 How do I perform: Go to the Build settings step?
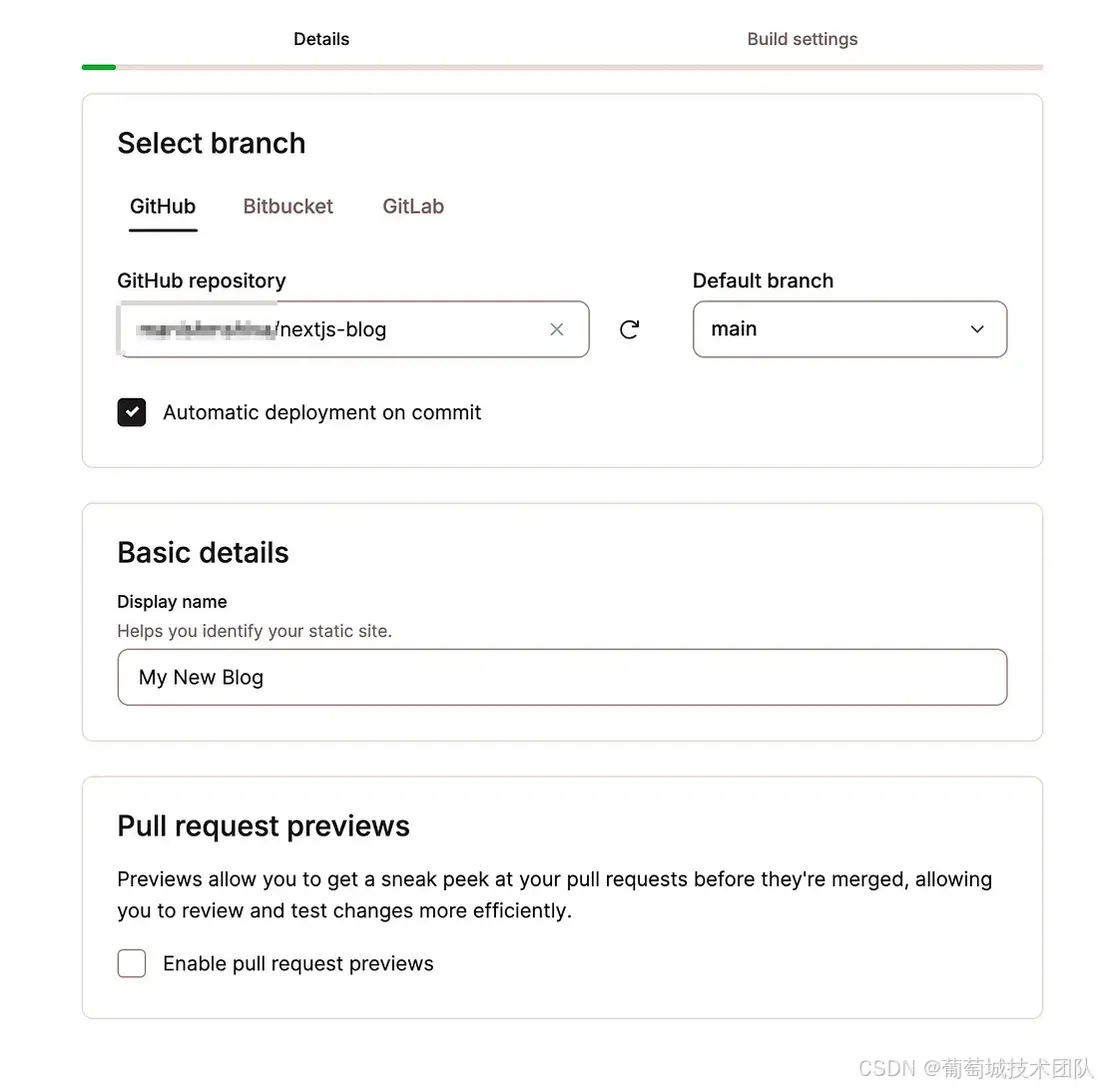(802, 39)
